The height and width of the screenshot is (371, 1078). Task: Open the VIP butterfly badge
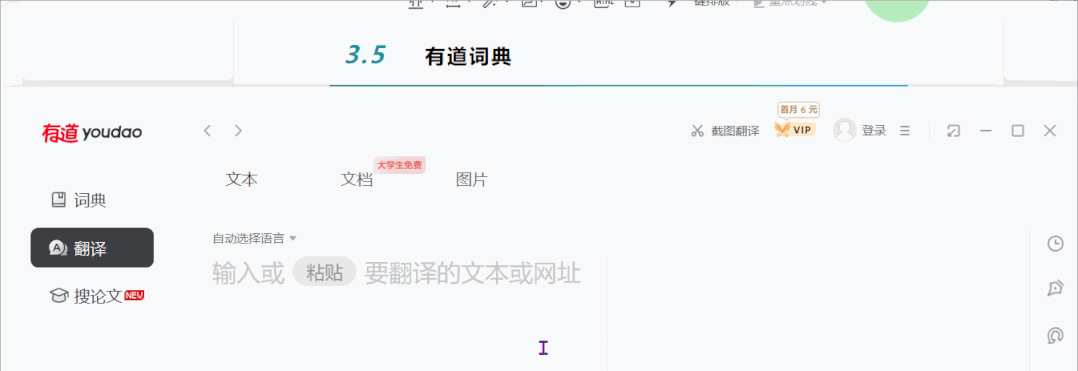click(x=795, y=130)
